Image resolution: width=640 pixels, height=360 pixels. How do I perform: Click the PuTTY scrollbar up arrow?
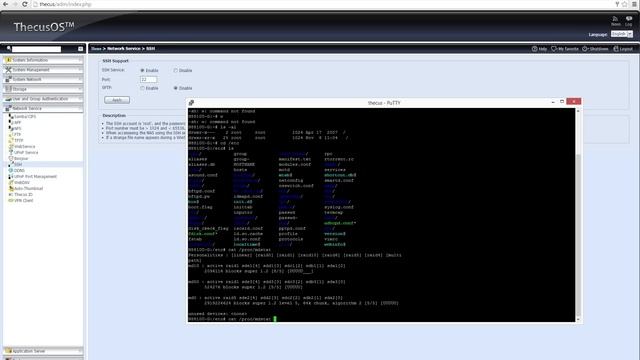pyautogui.click(x=578, y=111)
